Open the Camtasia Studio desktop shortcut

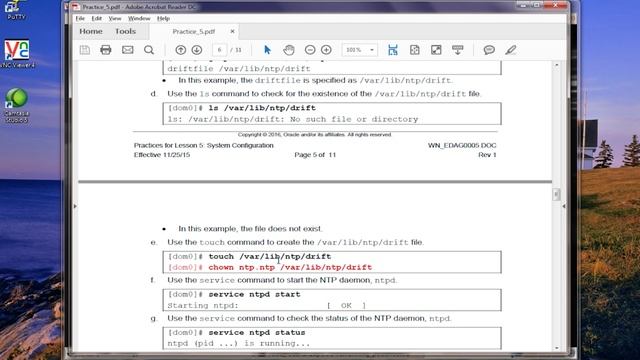[x=17, y=105]
